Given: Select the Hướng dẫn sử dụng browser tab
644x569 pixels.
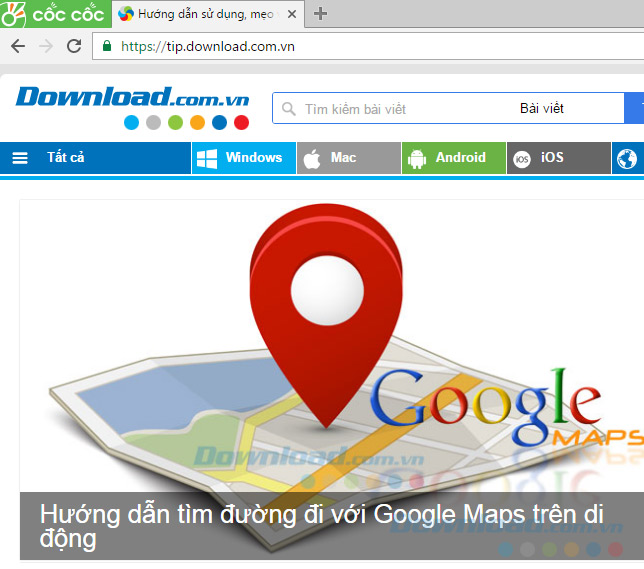Looking at the screenshot, I should [x=207, y=14].
